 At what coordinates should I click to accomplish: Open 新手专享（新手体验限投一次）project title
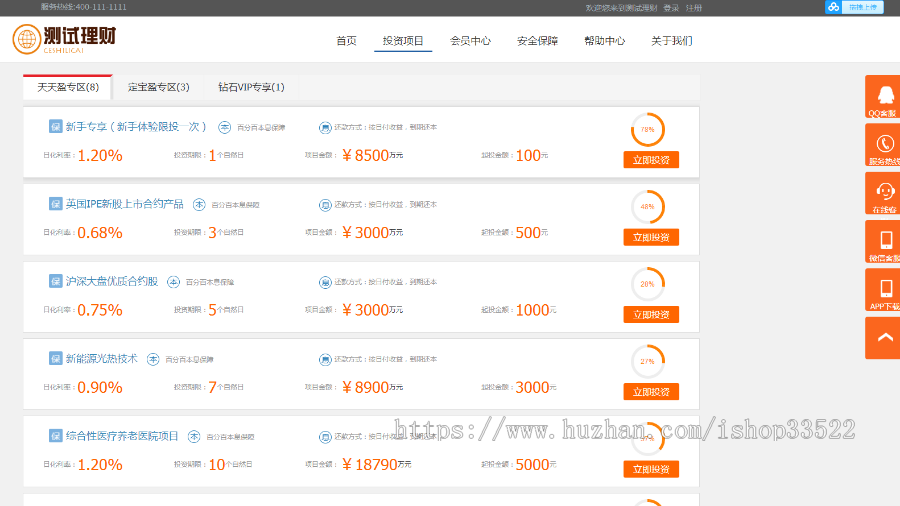135,127
